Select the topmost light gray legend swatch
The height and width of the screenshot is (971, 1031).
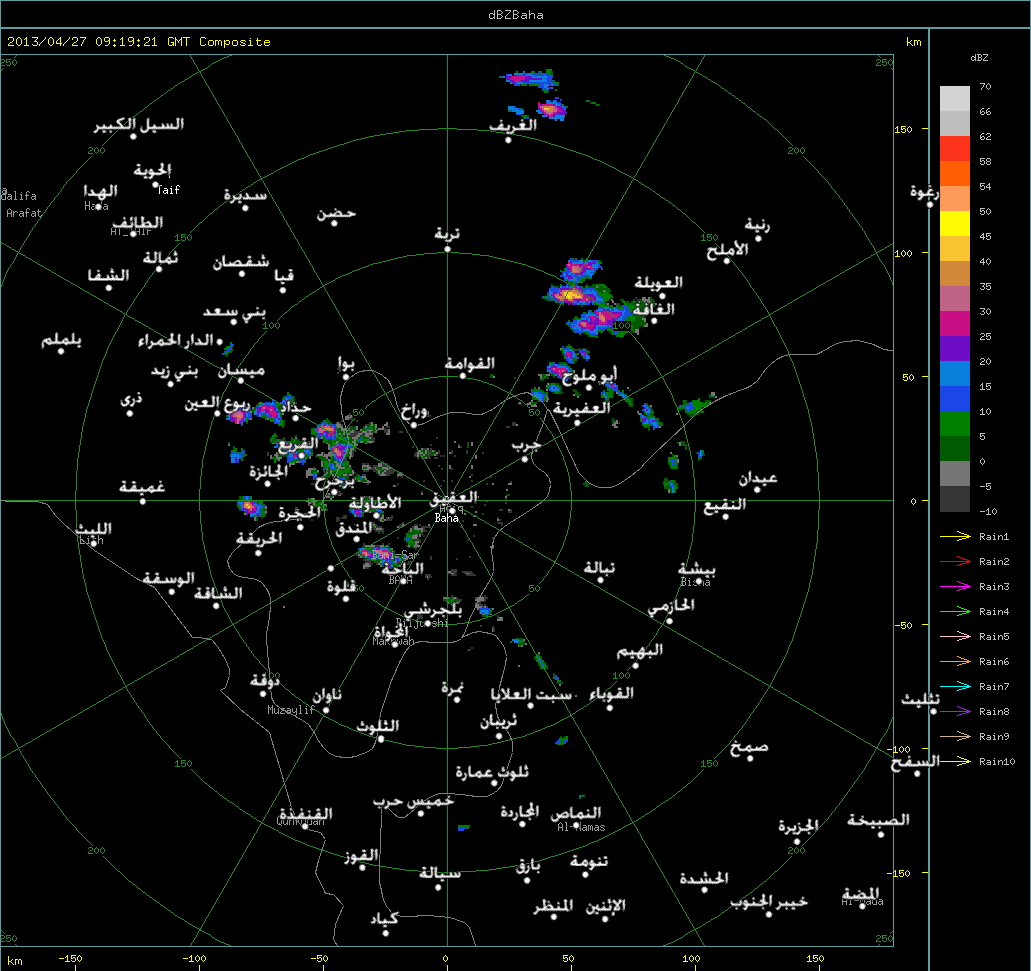tap(955, 99)
